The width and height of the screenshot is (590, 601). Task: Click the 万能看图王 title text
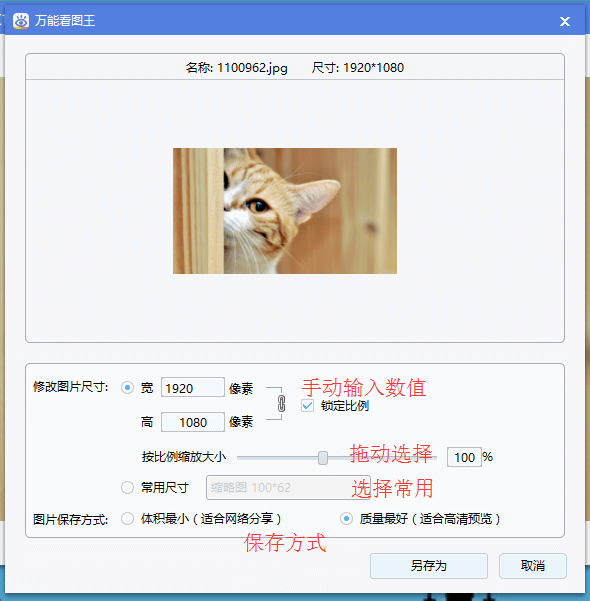tap(65, 21)
